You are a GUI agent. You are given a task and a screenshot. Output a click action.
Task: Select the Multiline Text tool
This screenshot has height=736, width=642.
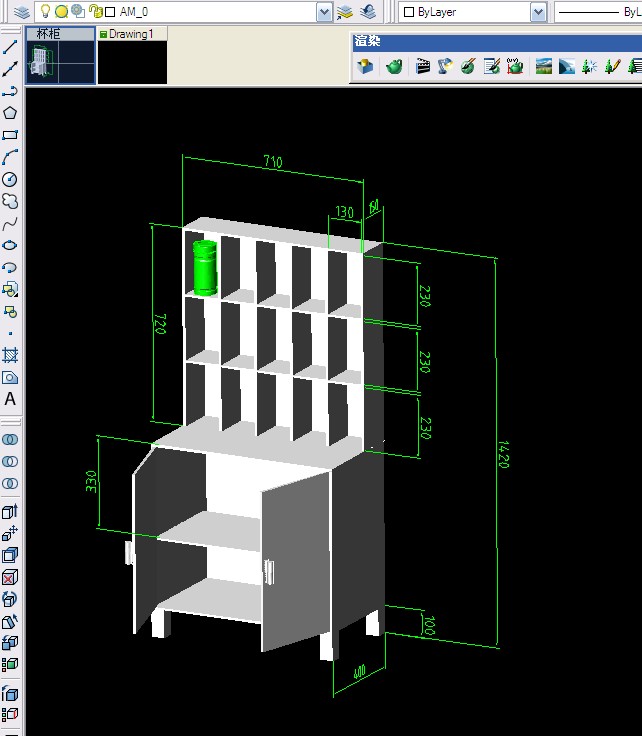click(10, 399)
